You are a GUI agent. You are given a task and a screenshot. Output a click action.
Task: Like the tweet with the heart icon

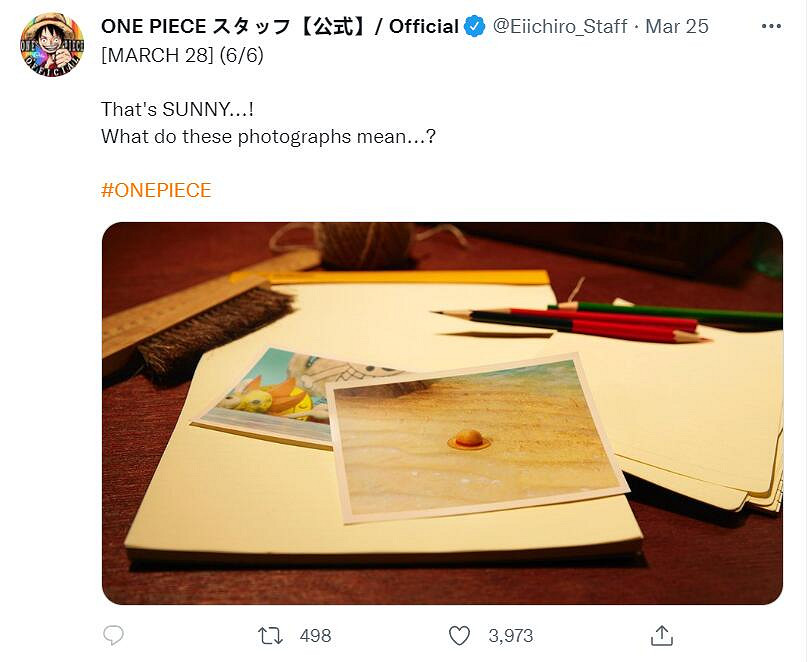[x=459, y=636]
